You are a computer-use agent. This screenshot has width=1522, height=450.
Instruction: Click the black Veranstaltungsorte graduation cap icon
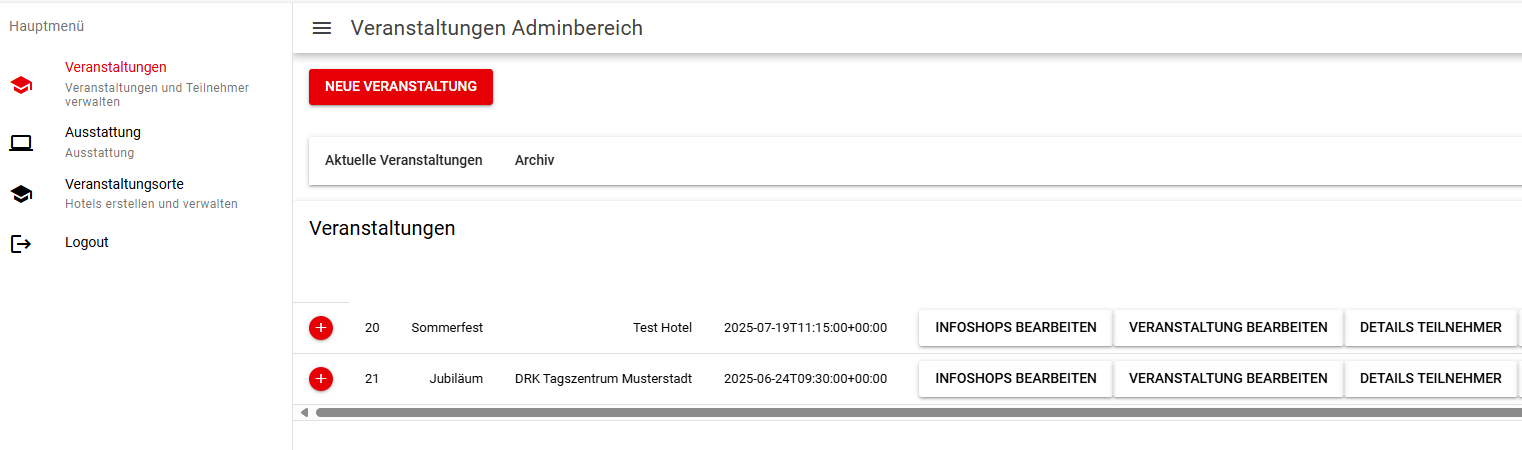[x=21, y=194]
